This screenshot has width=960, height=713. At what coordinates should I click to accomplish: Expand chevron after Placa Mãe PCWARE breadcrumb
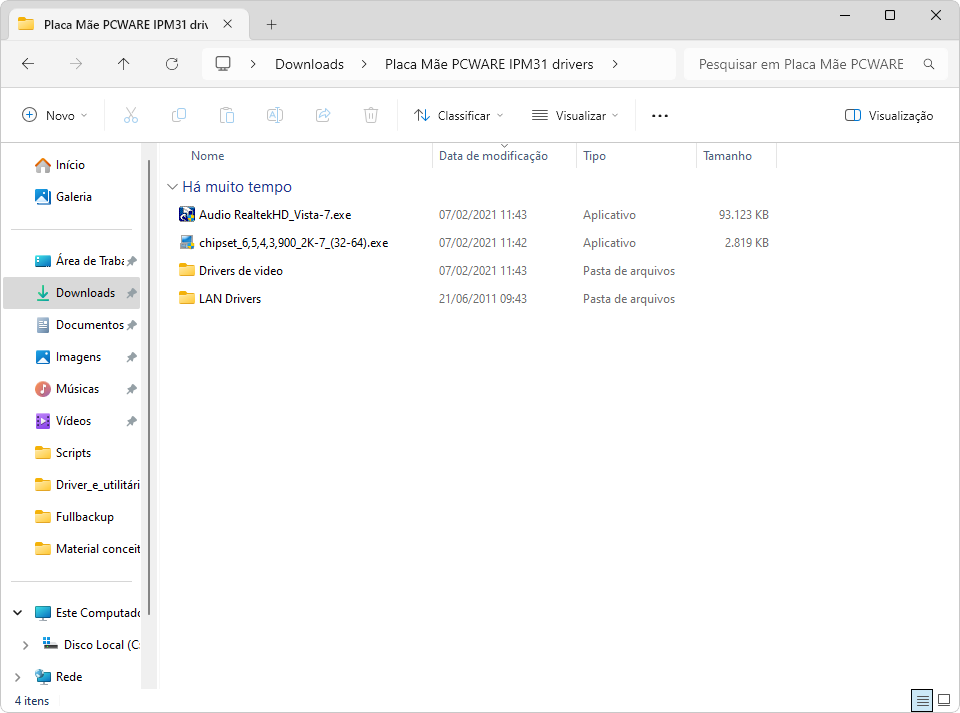615,64
